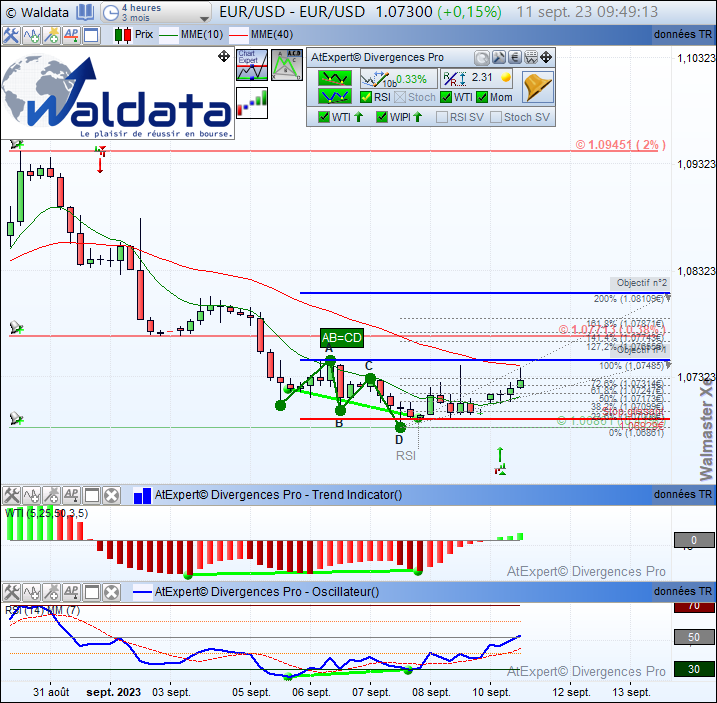Image resolution: width=717 pixels, height=703 pixels.
Task: Click main chart wand with star icon
Action: 51,35
